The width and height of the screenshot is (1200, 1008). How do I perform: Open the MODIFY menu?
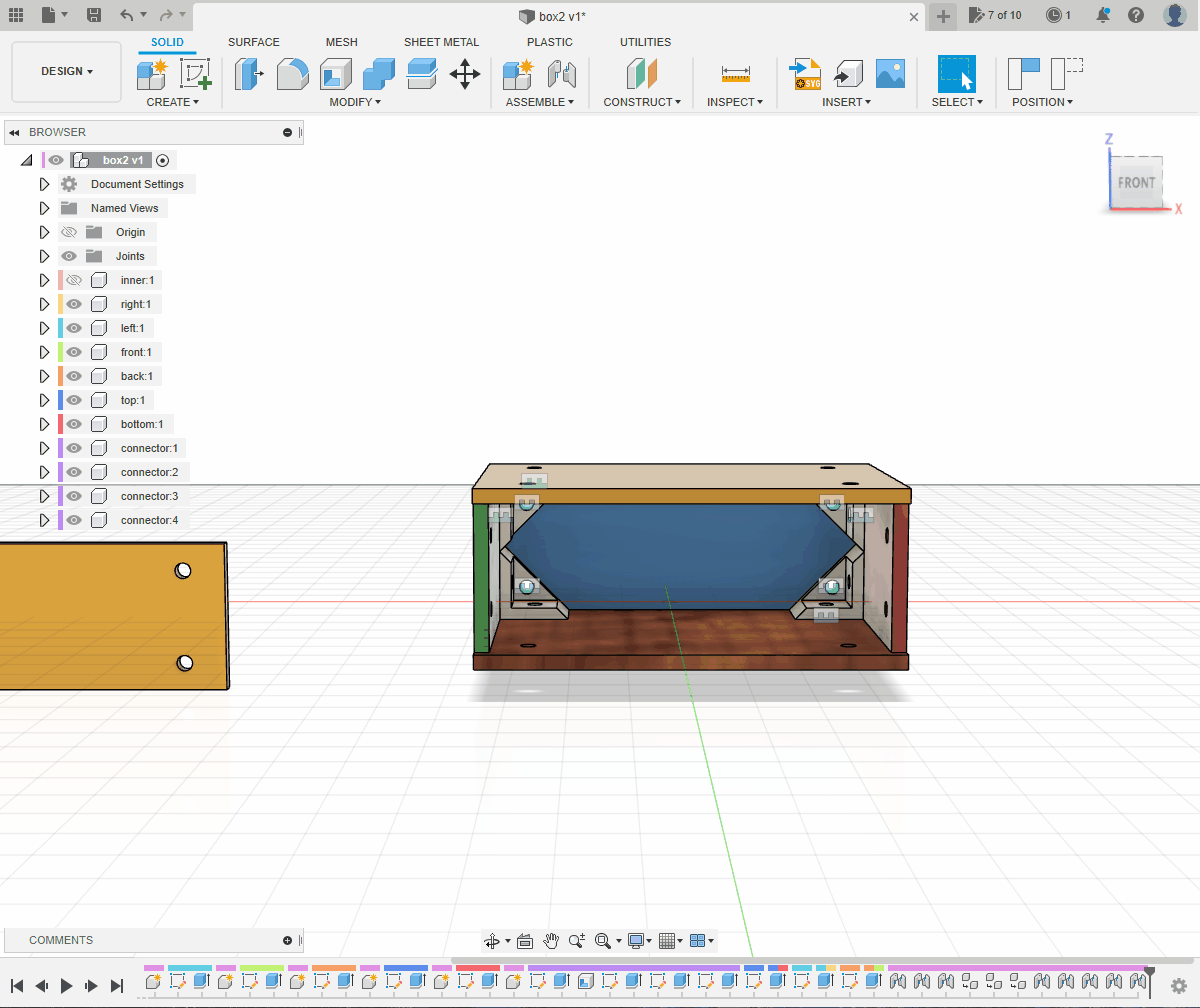coord(354,102)
